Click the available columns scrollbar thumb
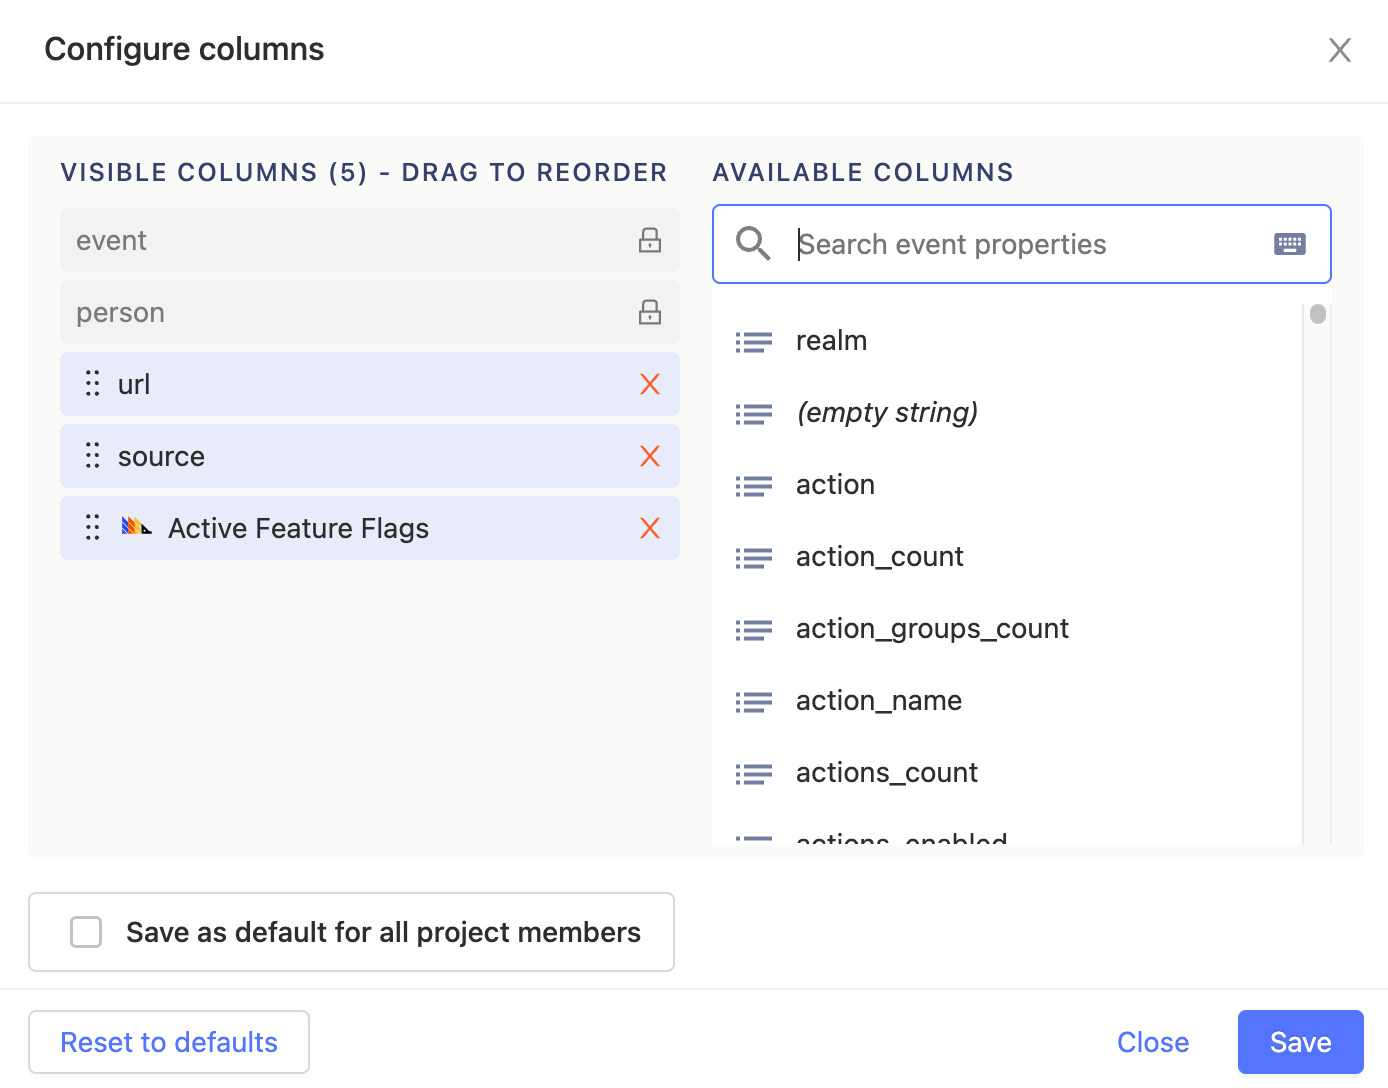Image resolution: width=1388 pixels, height=1088 pixels. pos(1318,313)
